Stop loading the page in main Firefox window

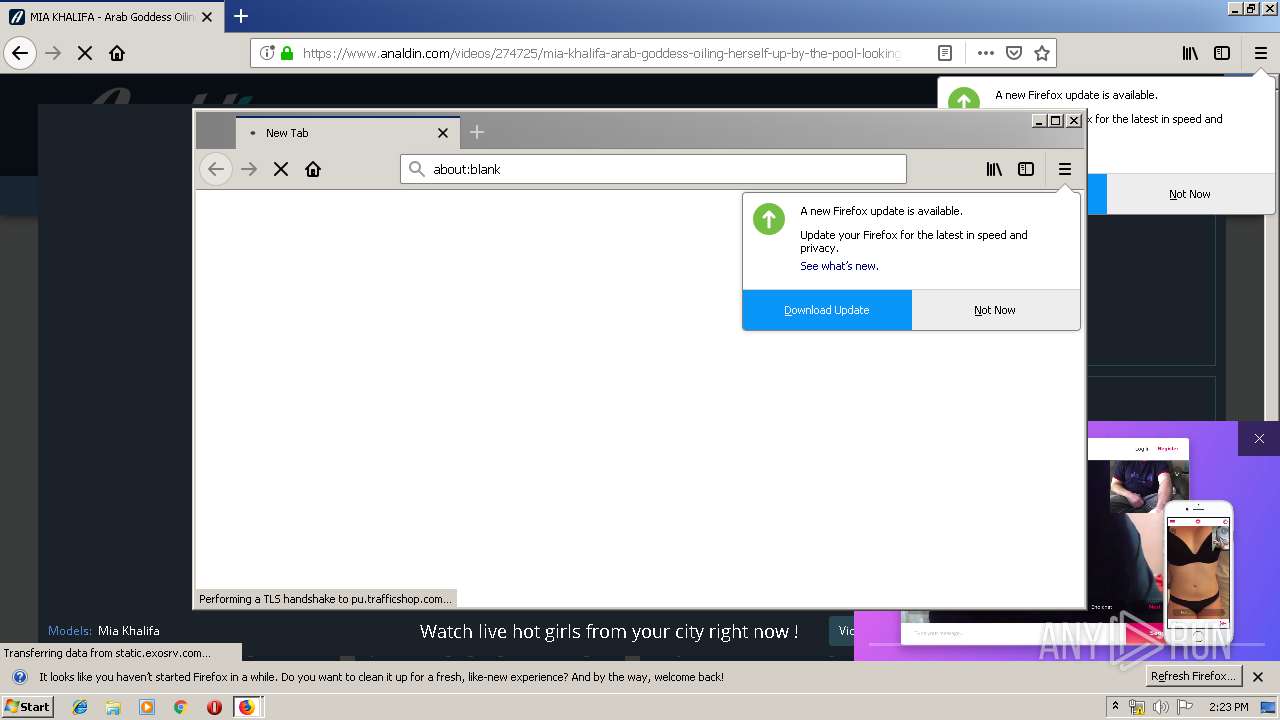click(x=85, y=53)
